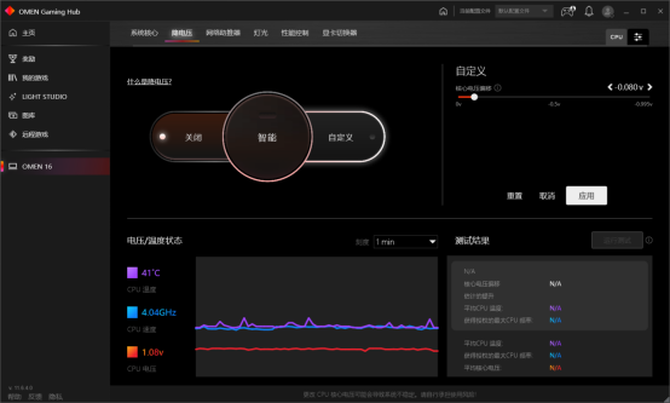Open the remote play diamond icon
This screenshot has width=670, height=403.
tap(13, 134)
